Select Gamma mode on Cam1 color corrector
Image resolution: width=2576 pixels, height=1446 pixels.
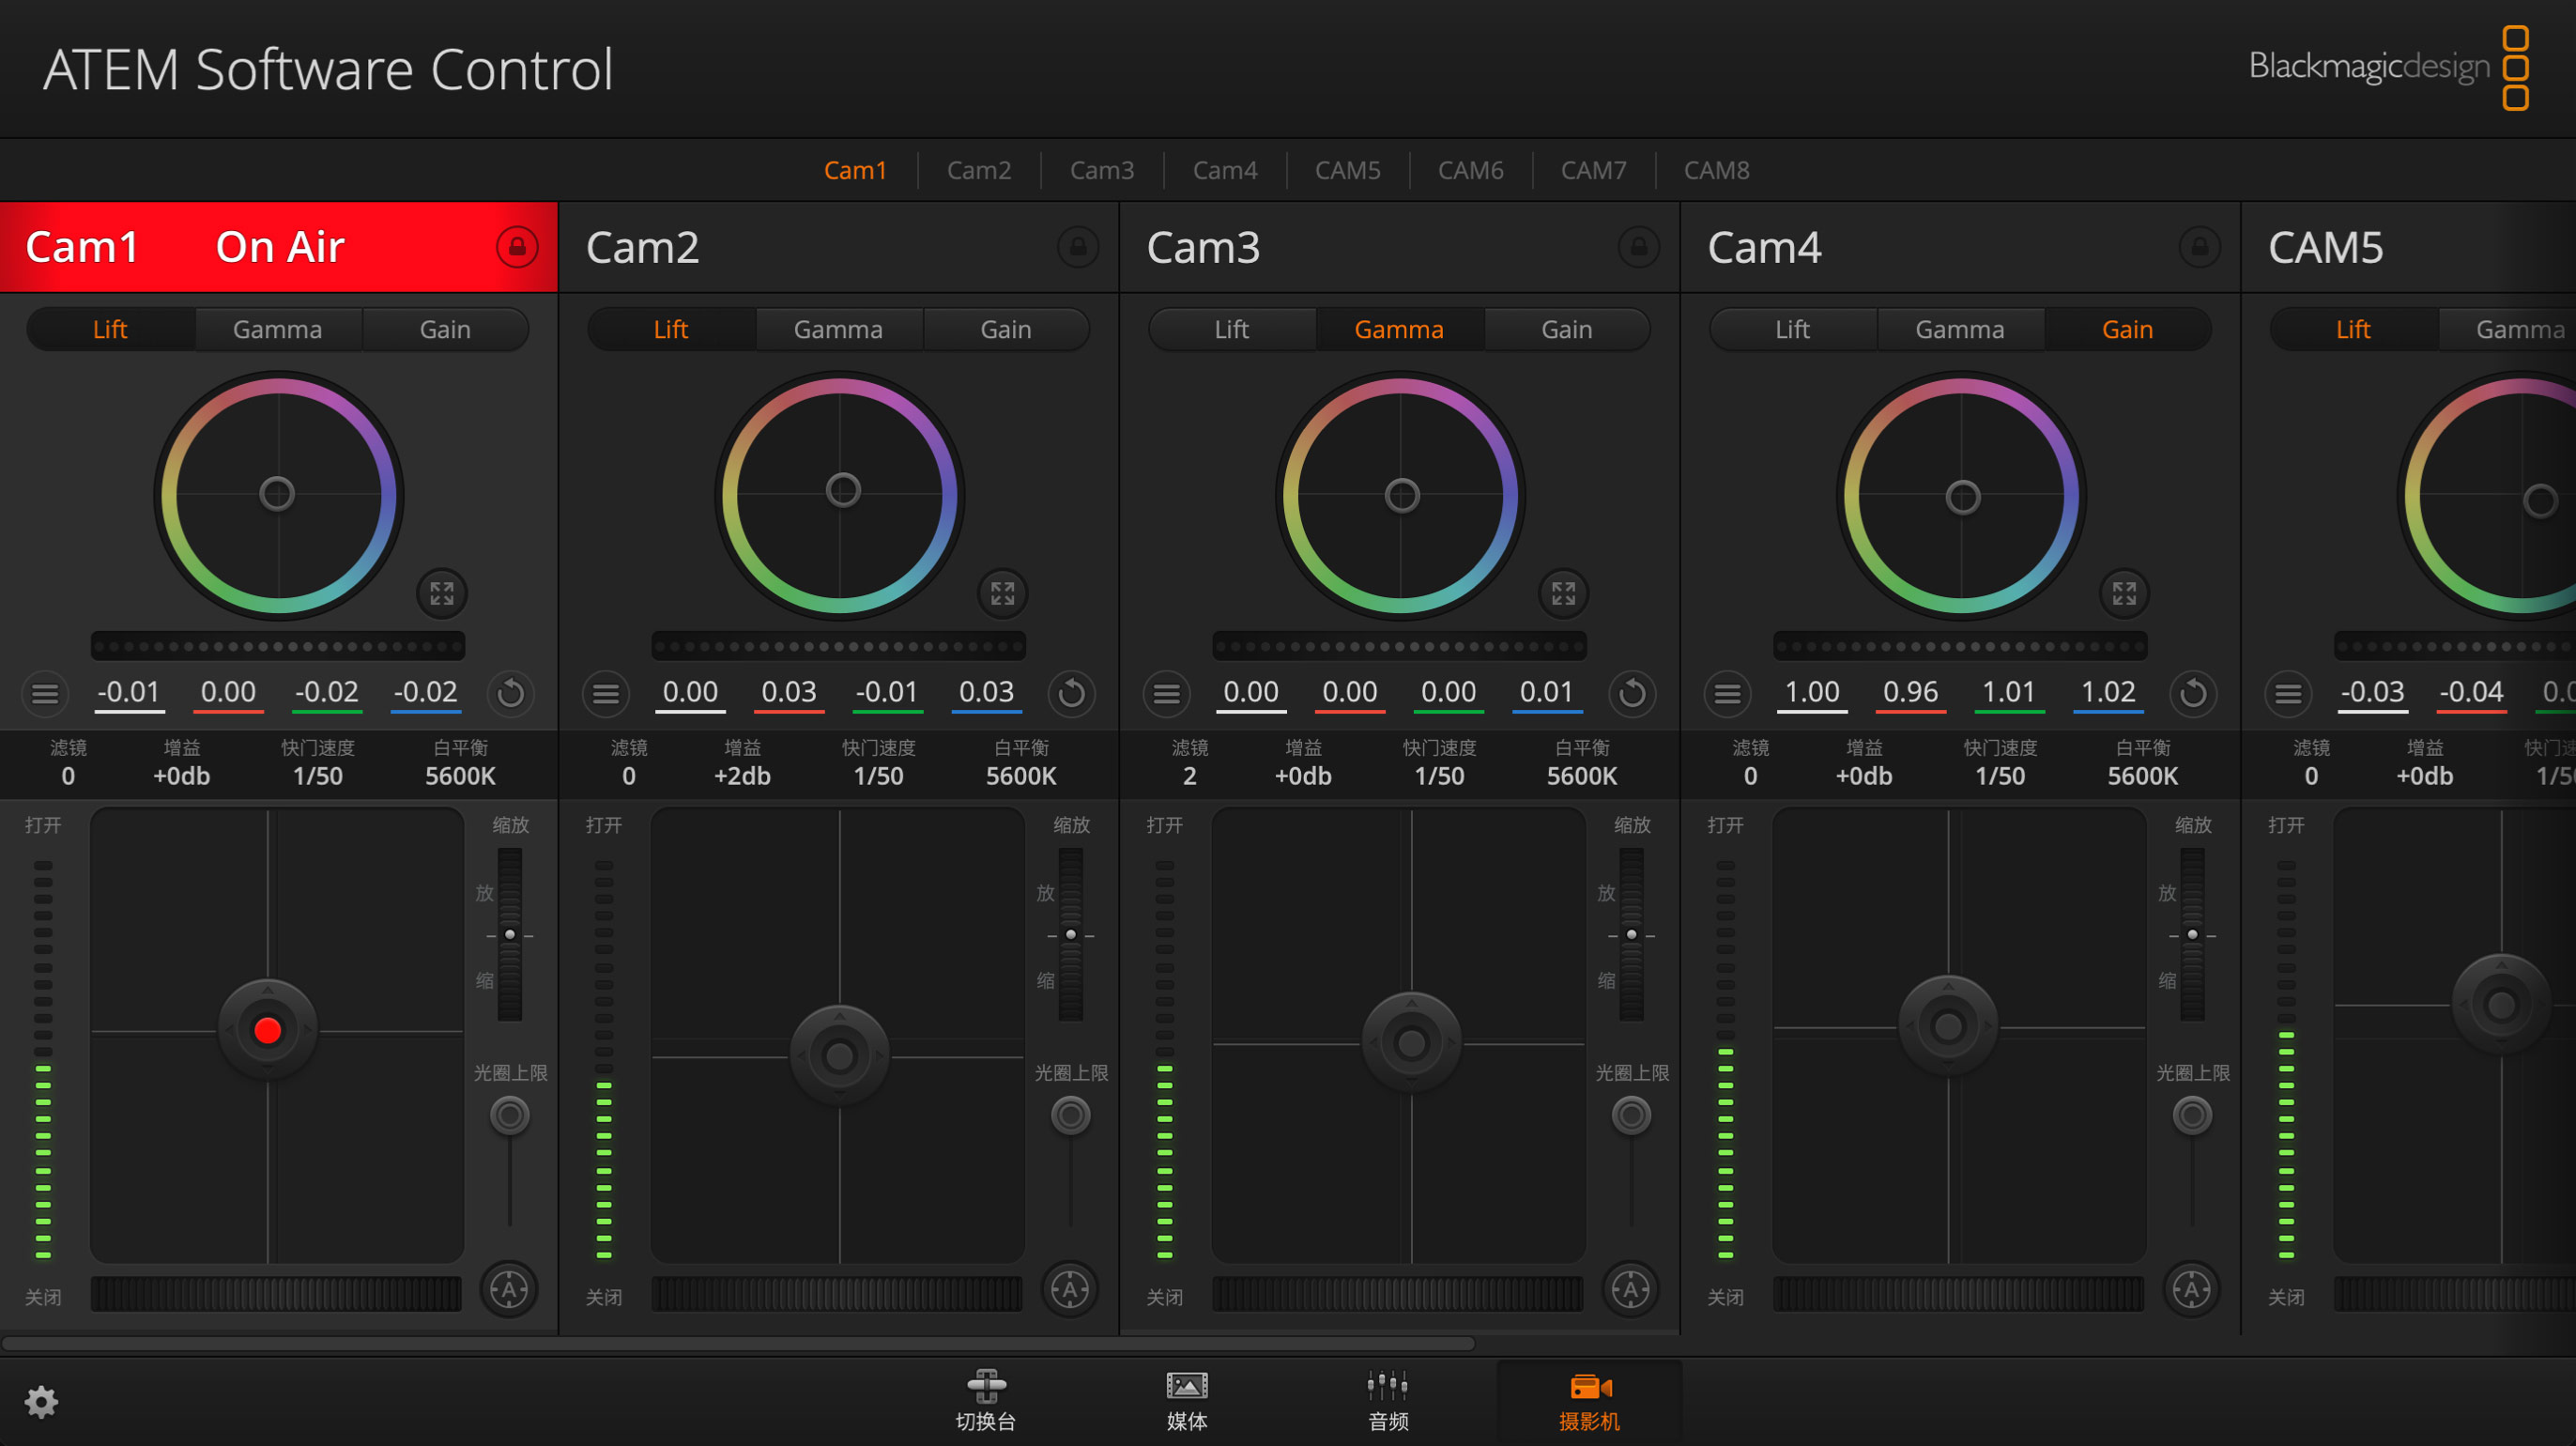[x=277, y=329]
